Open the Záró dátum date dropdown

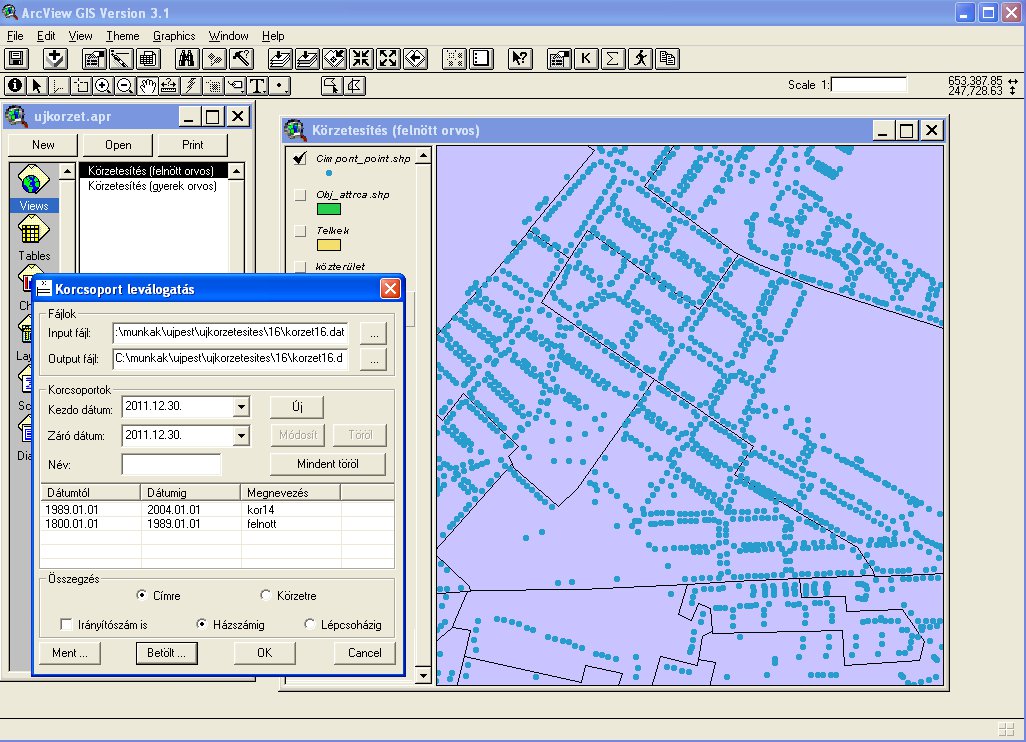click(241, 436)
